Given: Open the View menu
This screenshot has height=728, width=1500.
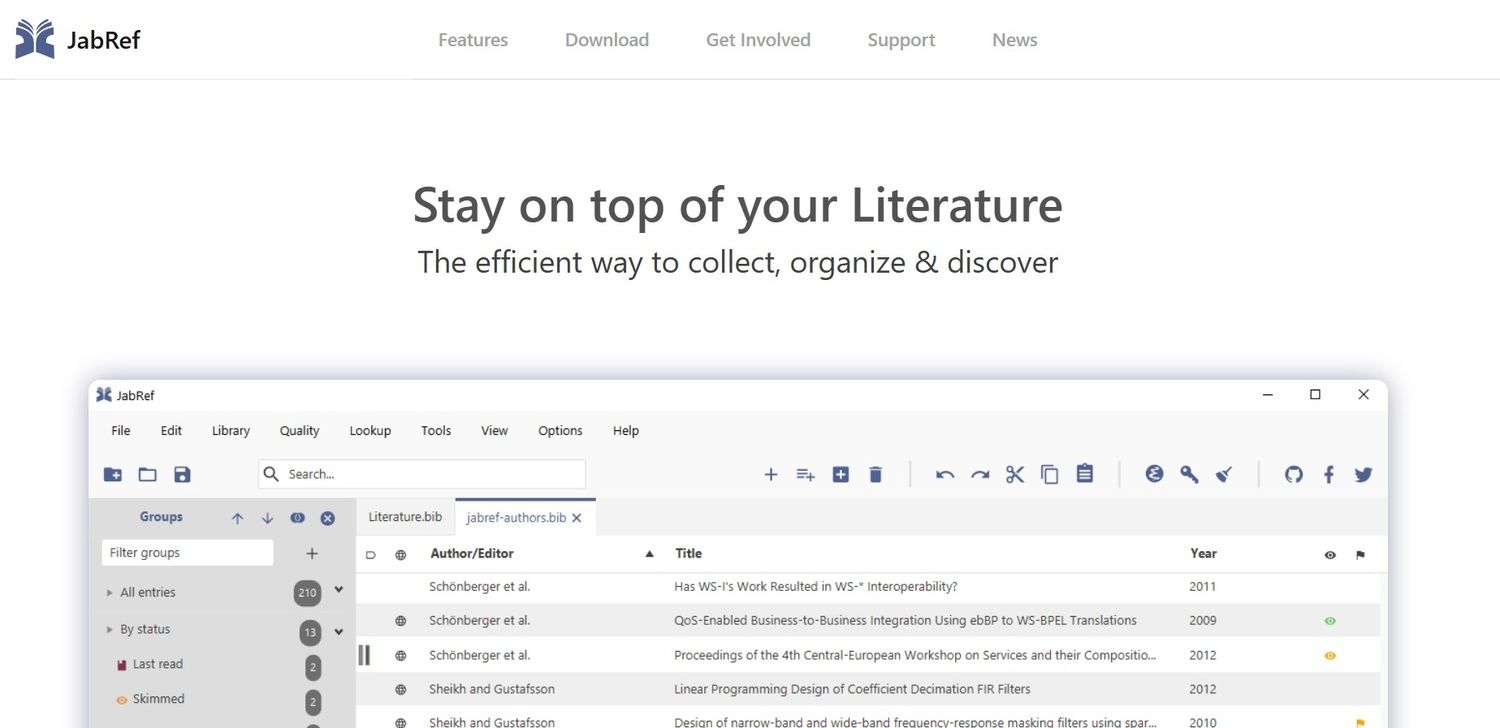Looking at the screenshot, I should pos(495,431).
